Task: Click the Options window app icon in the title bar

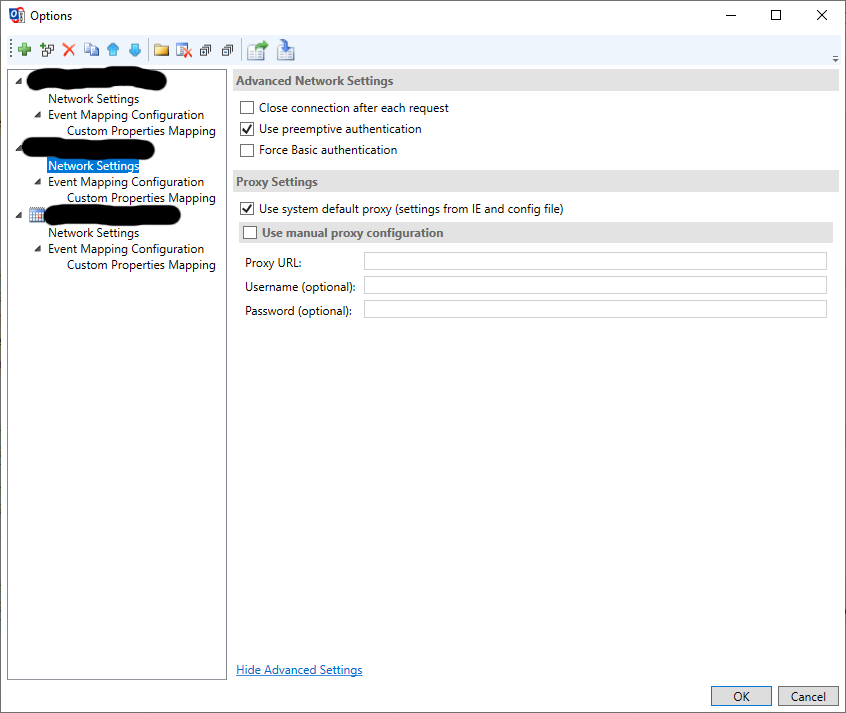Action: point(17,15)
